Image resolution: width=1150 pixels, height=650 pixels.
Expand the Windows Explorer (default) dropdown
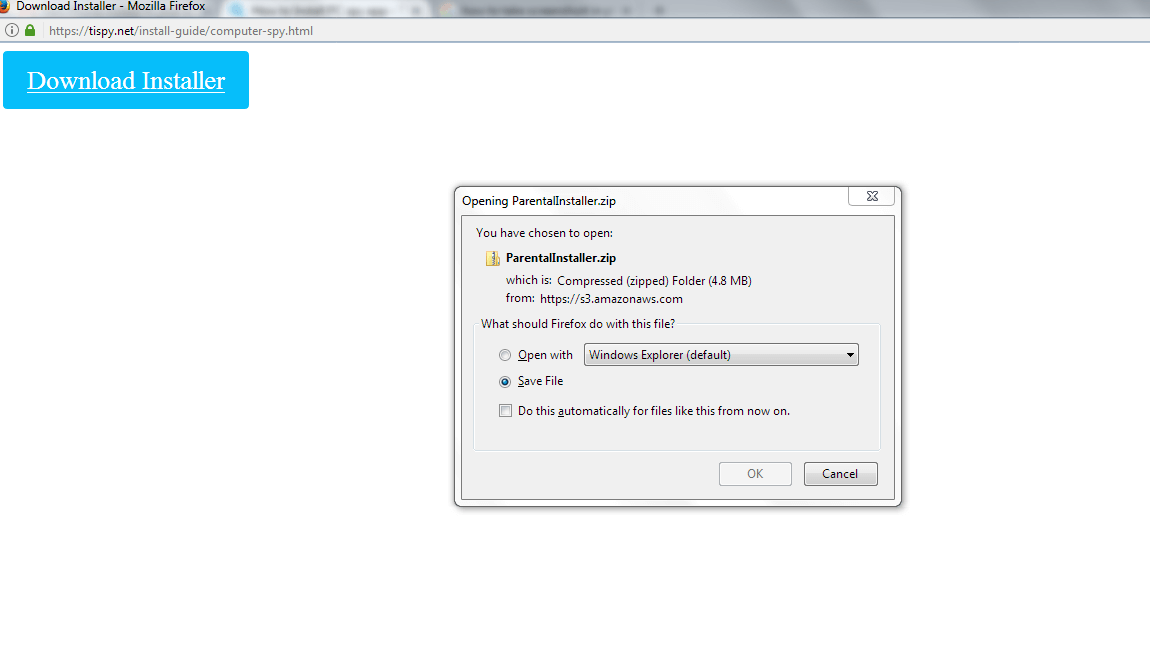click(x=721, y=355)
